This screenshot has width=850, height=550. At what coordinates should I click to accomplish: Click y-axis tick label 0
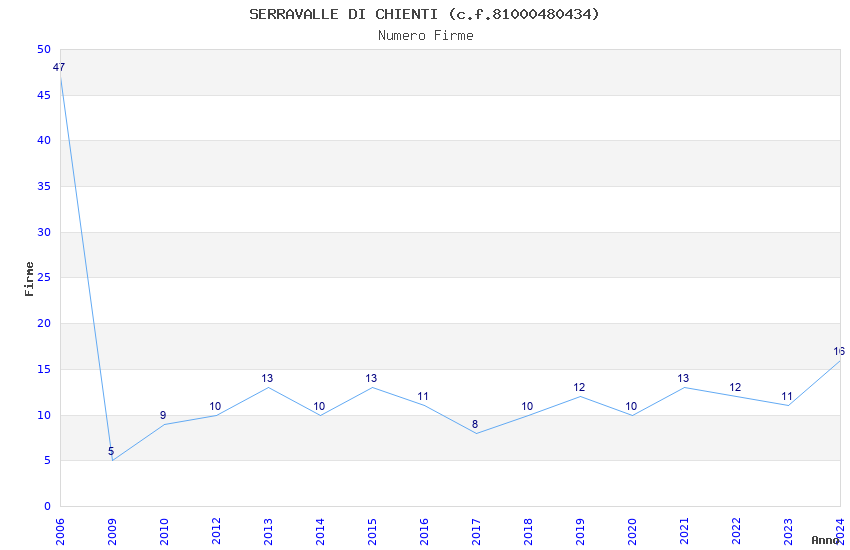(x=47, y=507)
